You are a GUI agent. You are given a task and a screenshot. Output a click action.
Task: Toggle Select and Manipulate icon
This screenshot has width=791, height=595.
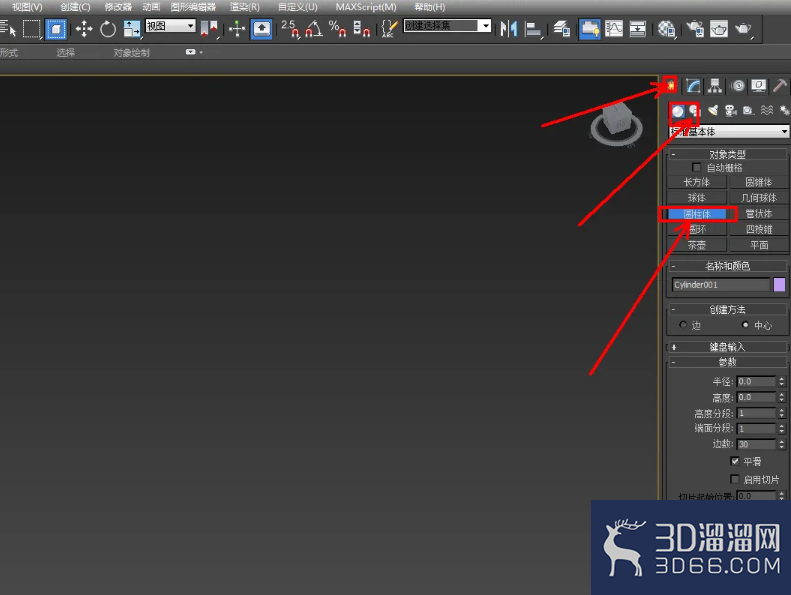[237, 29]
